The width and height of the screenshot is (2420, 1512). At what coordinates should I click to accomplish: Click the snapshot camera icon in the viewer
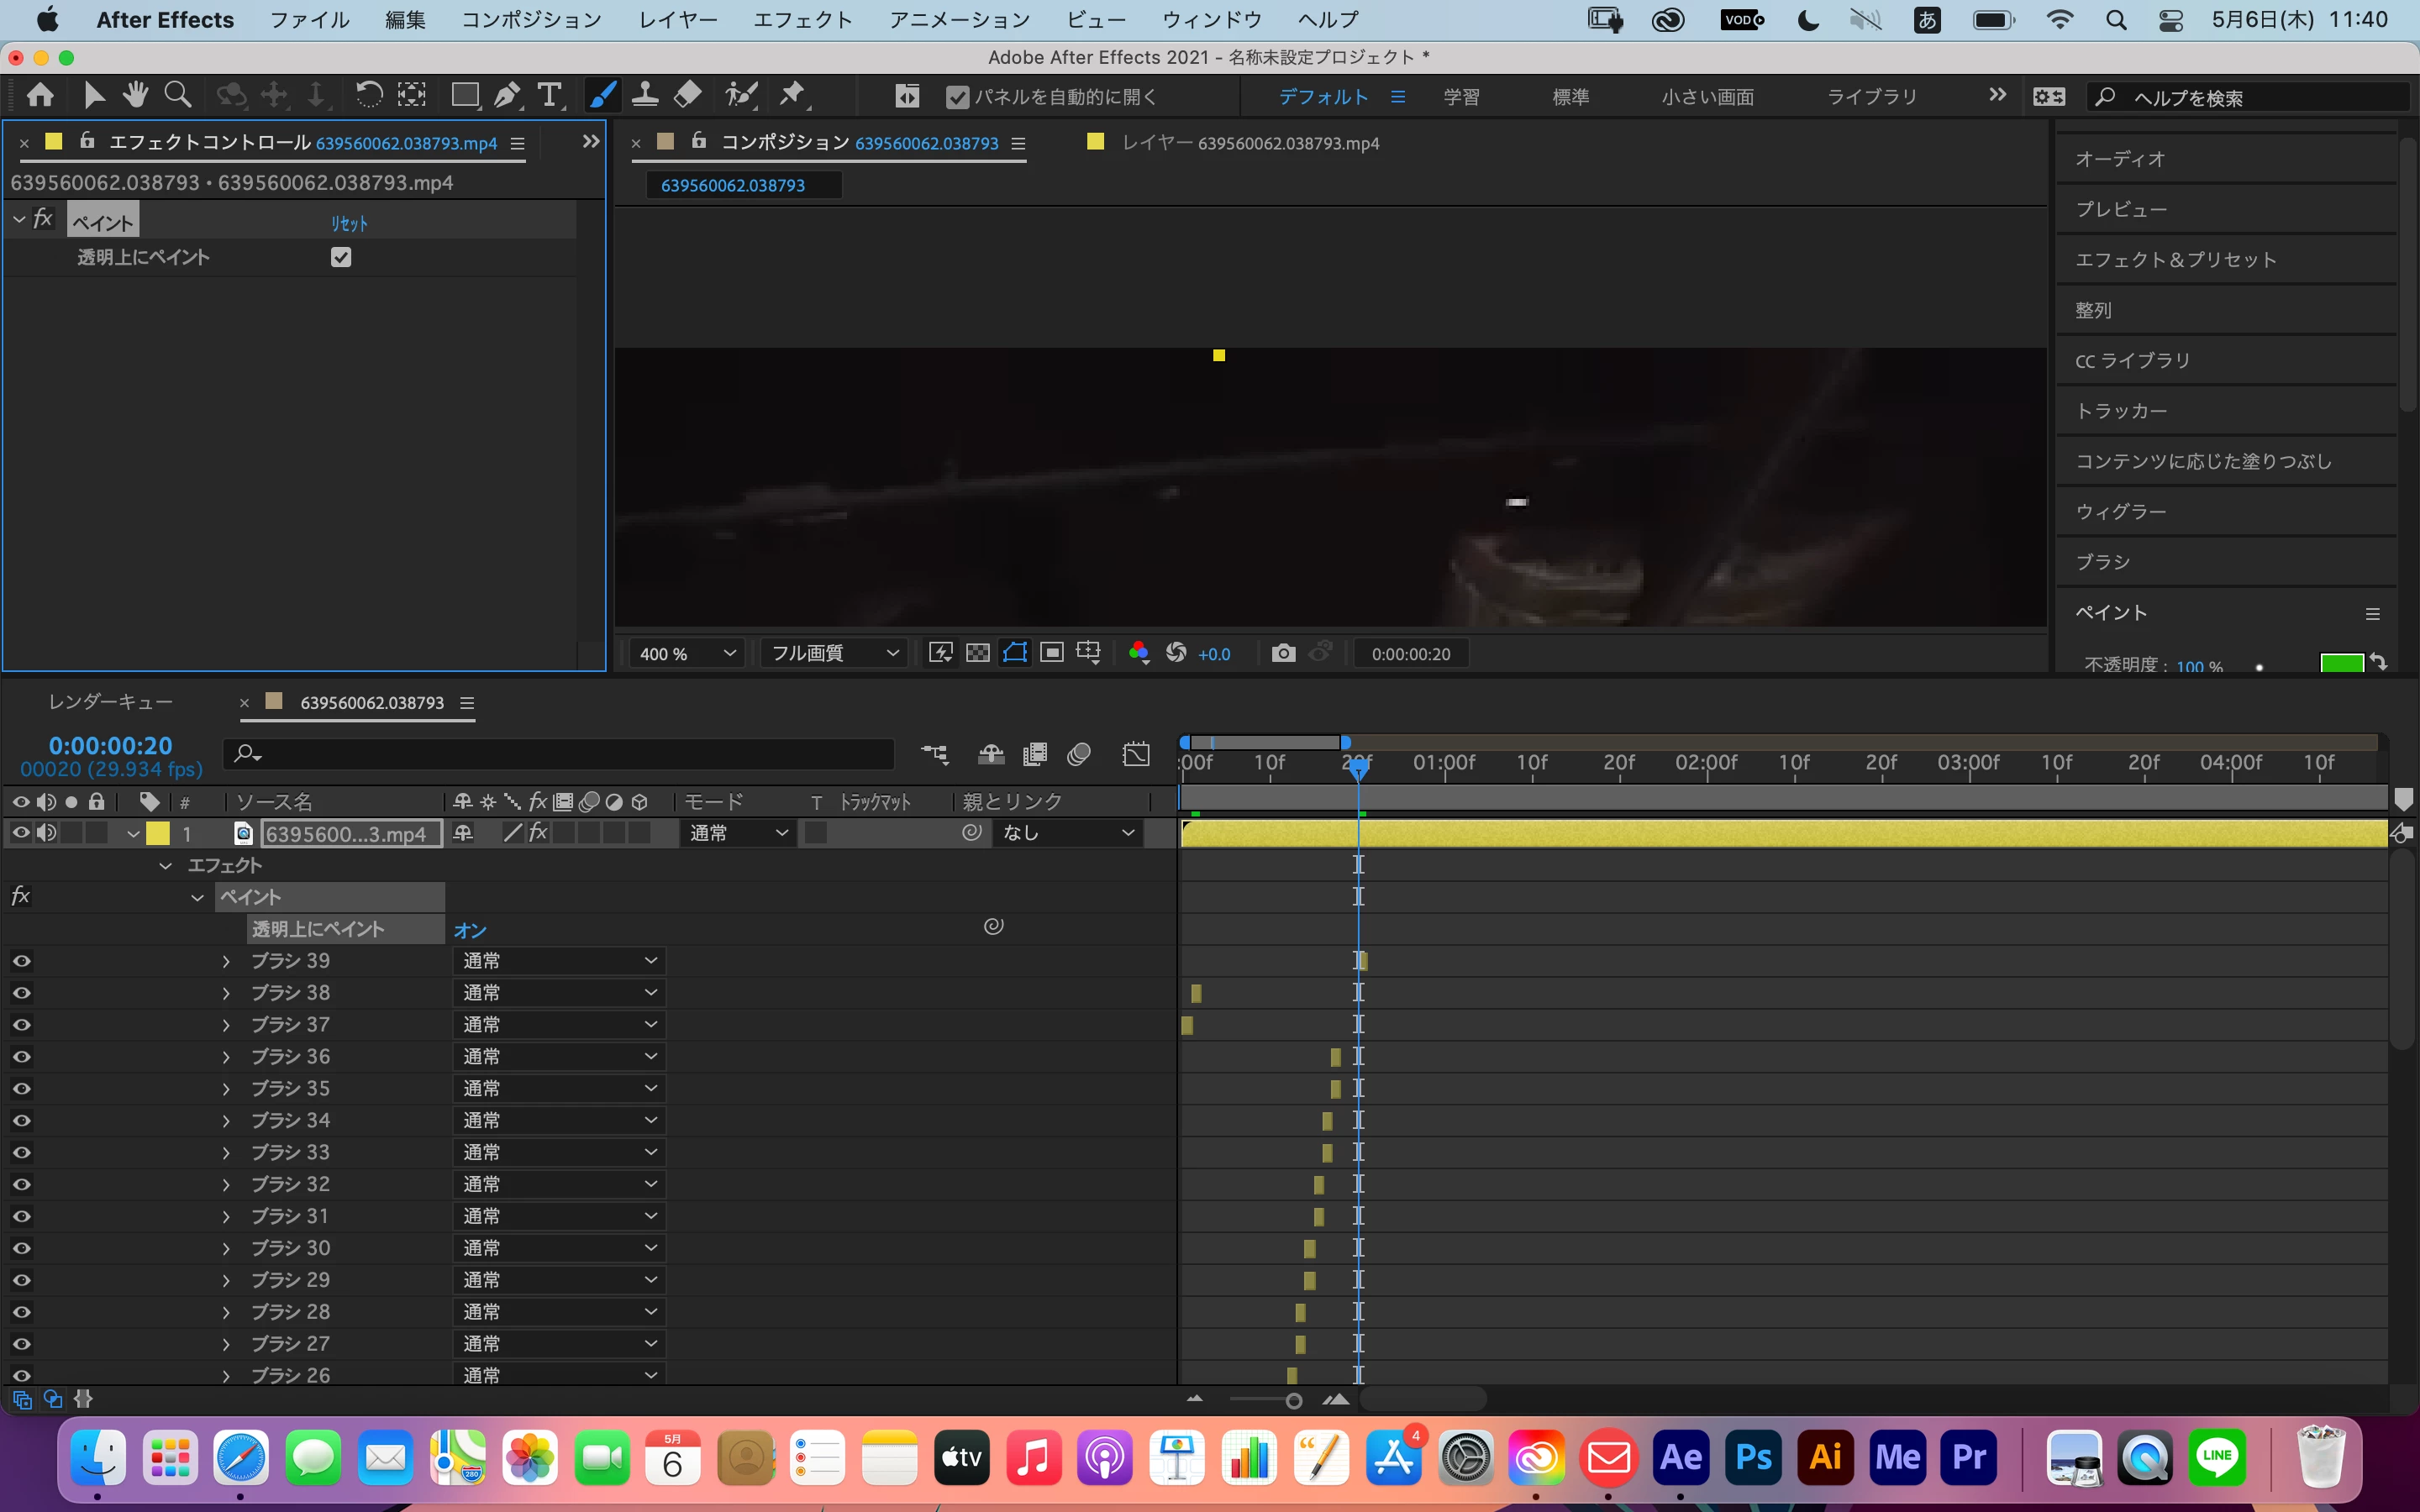coord(1283,653)
